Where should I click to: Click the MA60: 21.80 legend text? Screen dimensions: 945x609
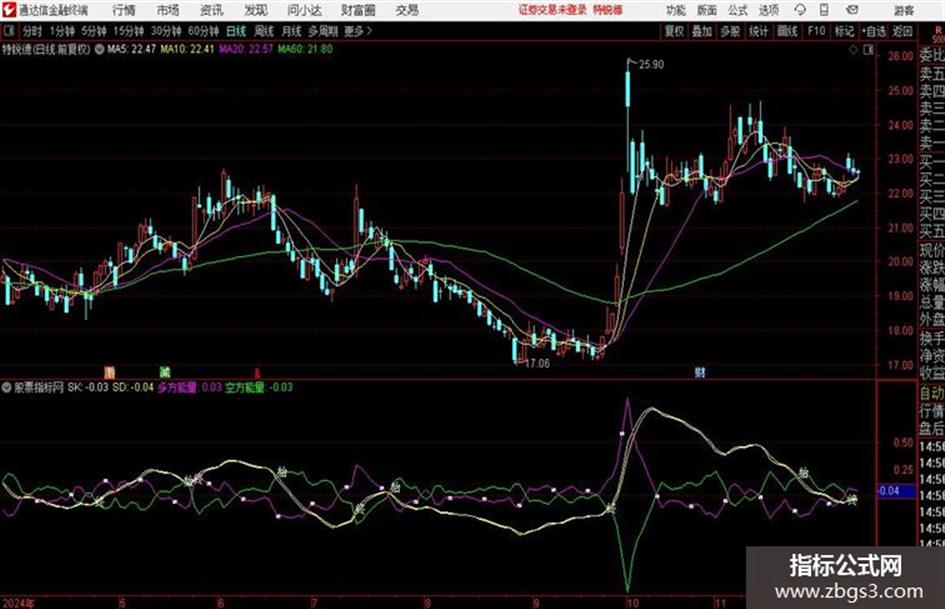point(305,49)
